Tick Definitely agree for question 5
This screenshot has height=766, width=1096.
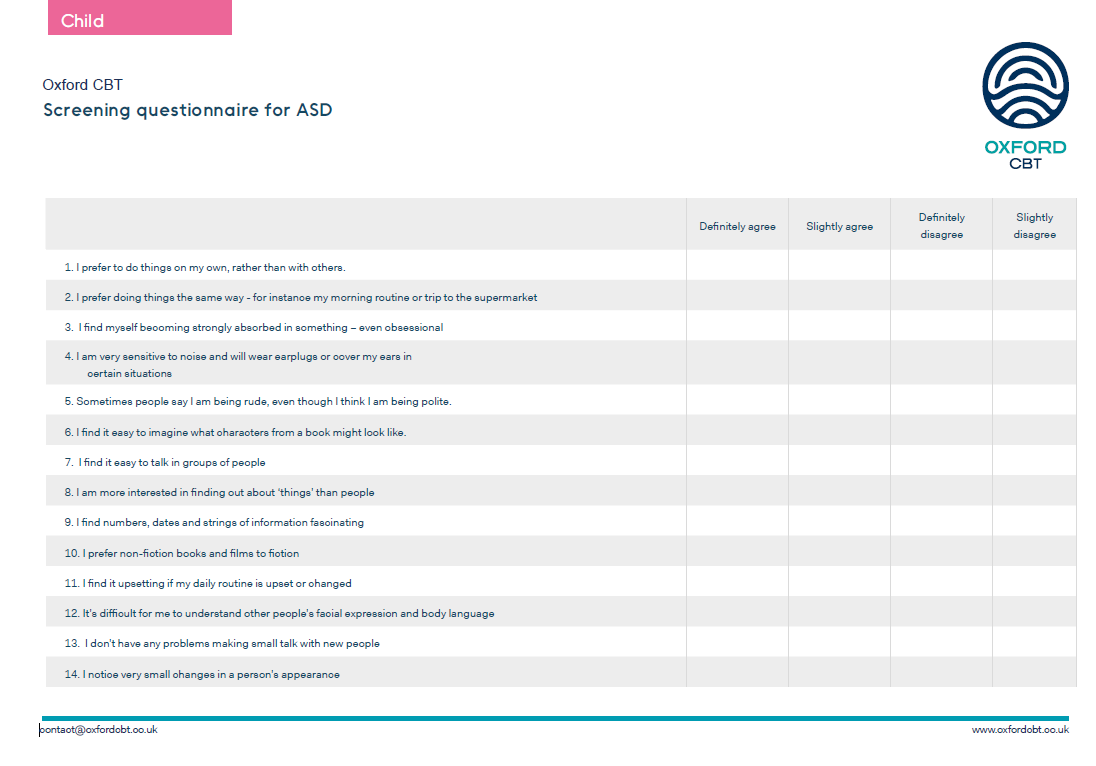pyautogui.click(x=737, y=401)
